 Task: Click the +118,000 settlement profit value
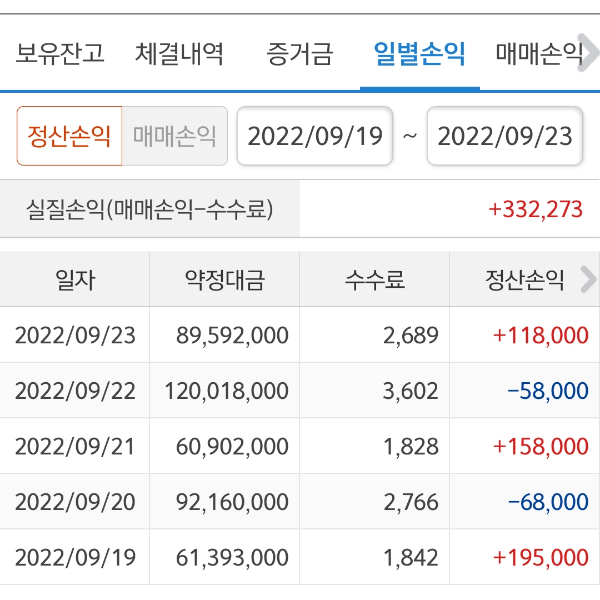[x=541, y=336]
